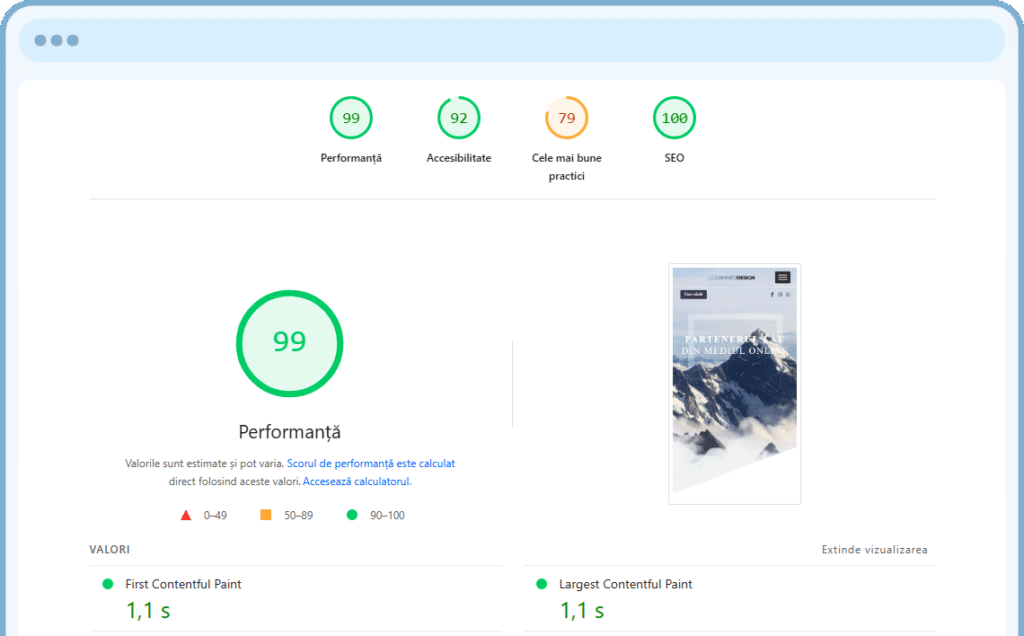Open the Performanță category label at top

tap(351, 158)
